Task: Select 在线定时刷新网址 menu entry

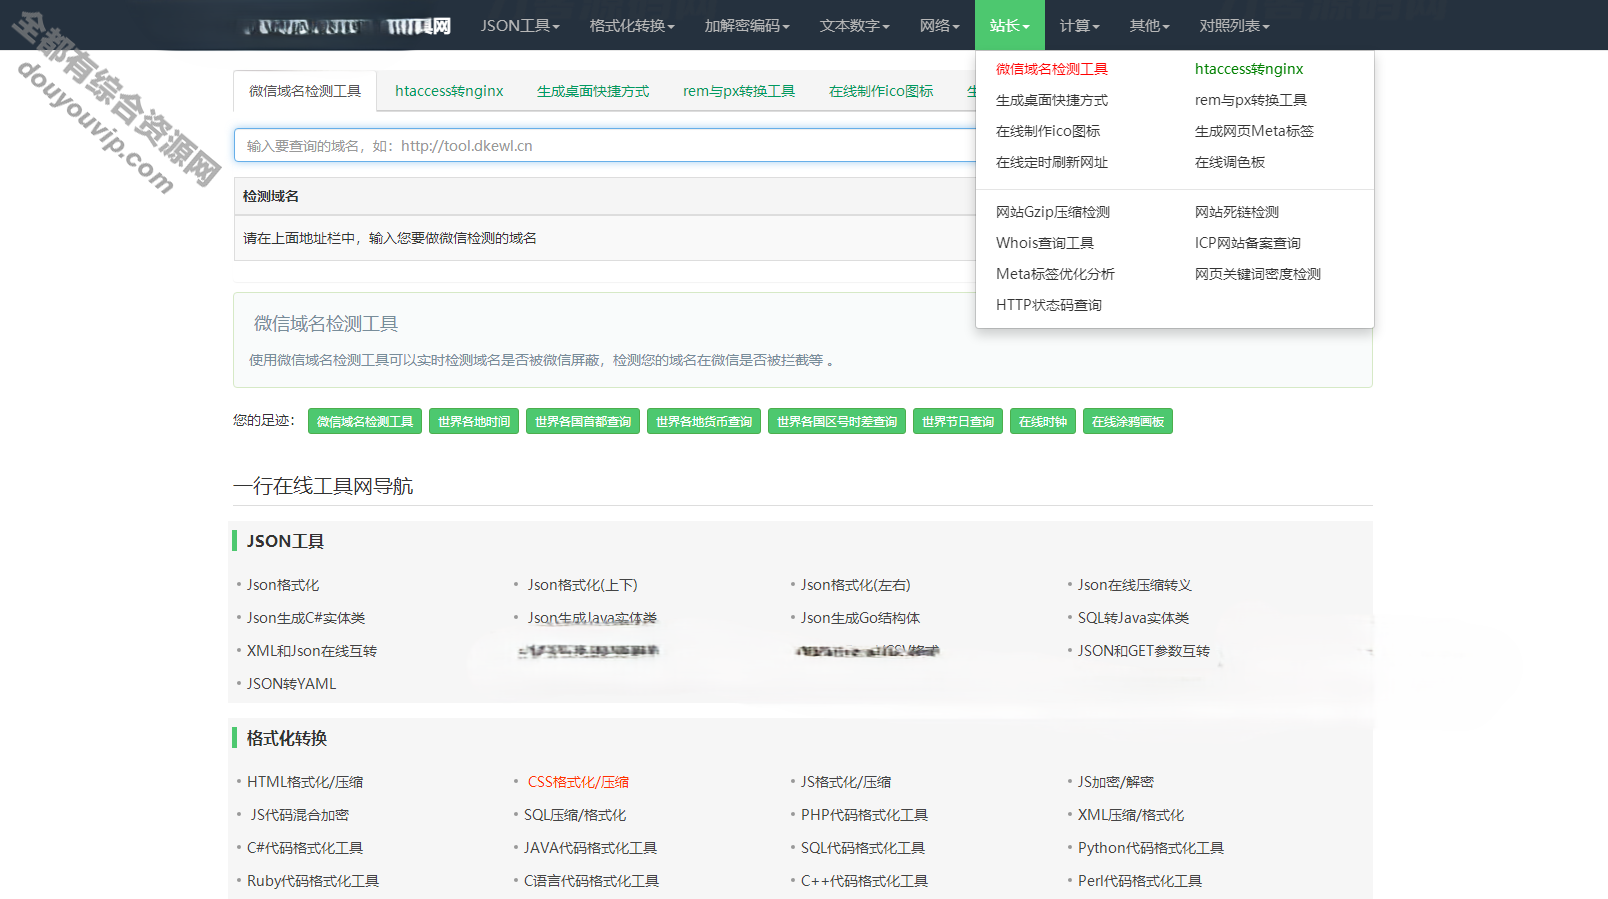Action: tap(1052, 162)
